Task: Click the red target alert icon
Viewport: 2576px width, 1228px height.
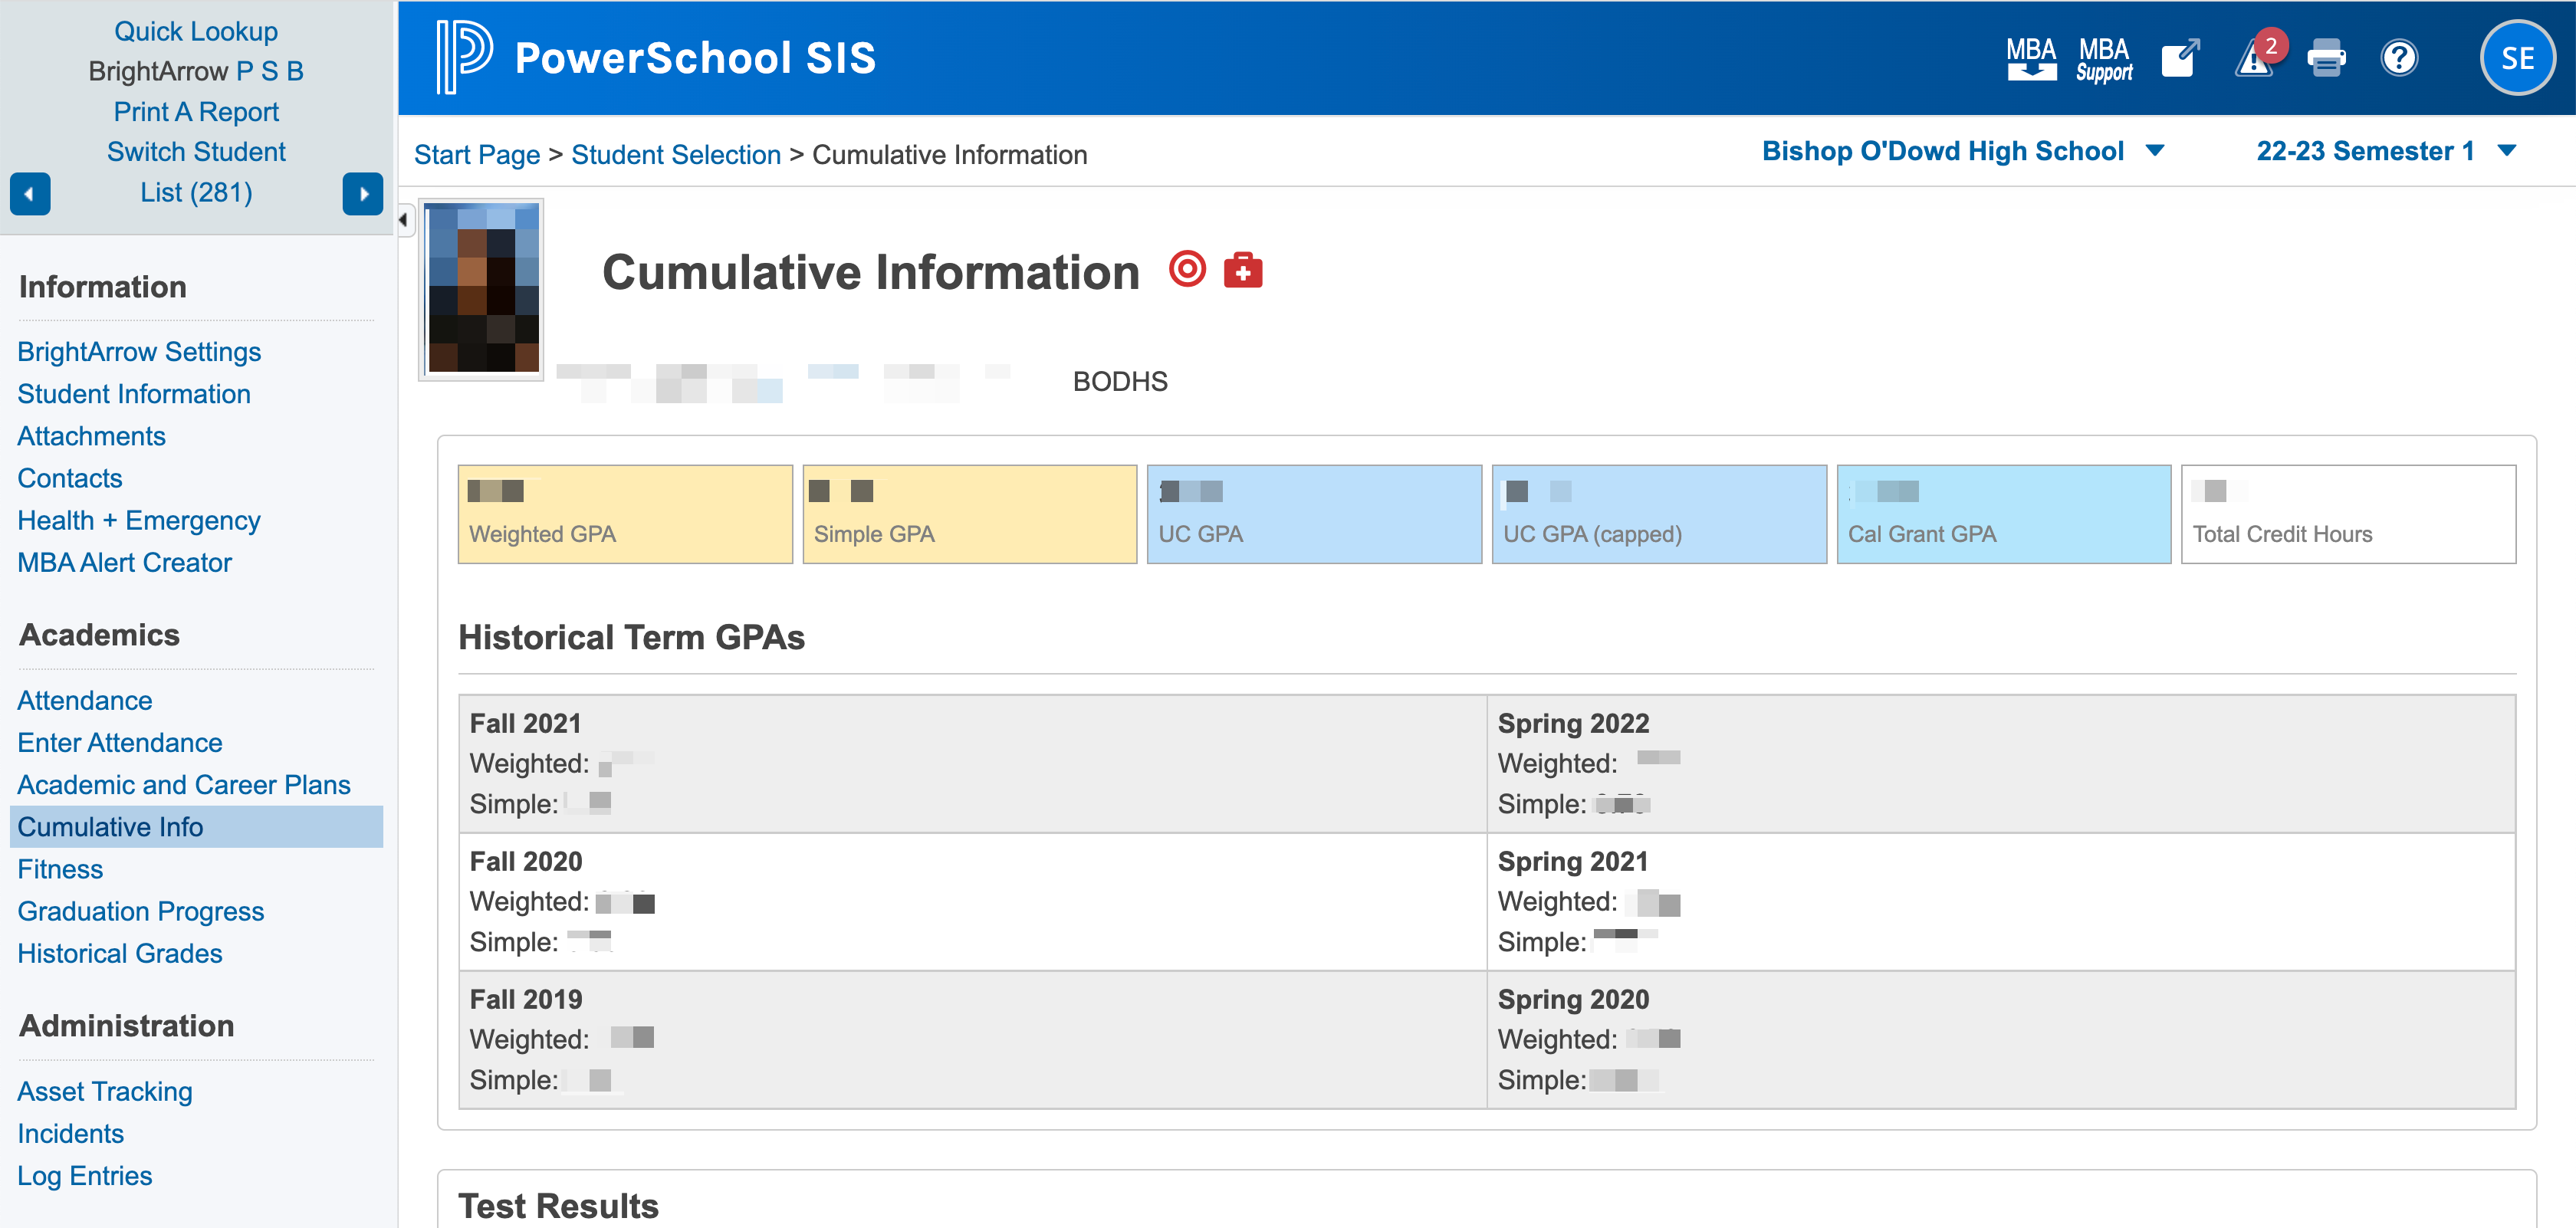Action: point(1187,269)
